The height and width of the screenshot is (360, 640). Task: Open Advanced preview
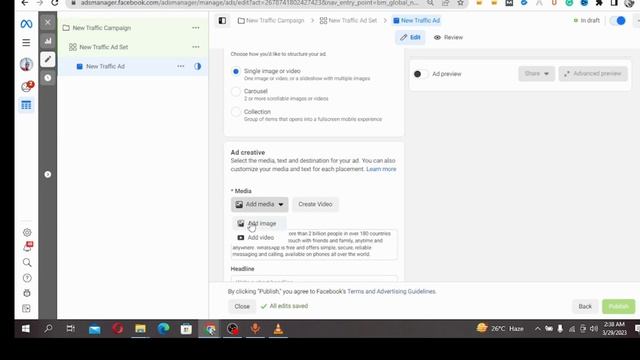pyautogui.click(x=593, y=73)
